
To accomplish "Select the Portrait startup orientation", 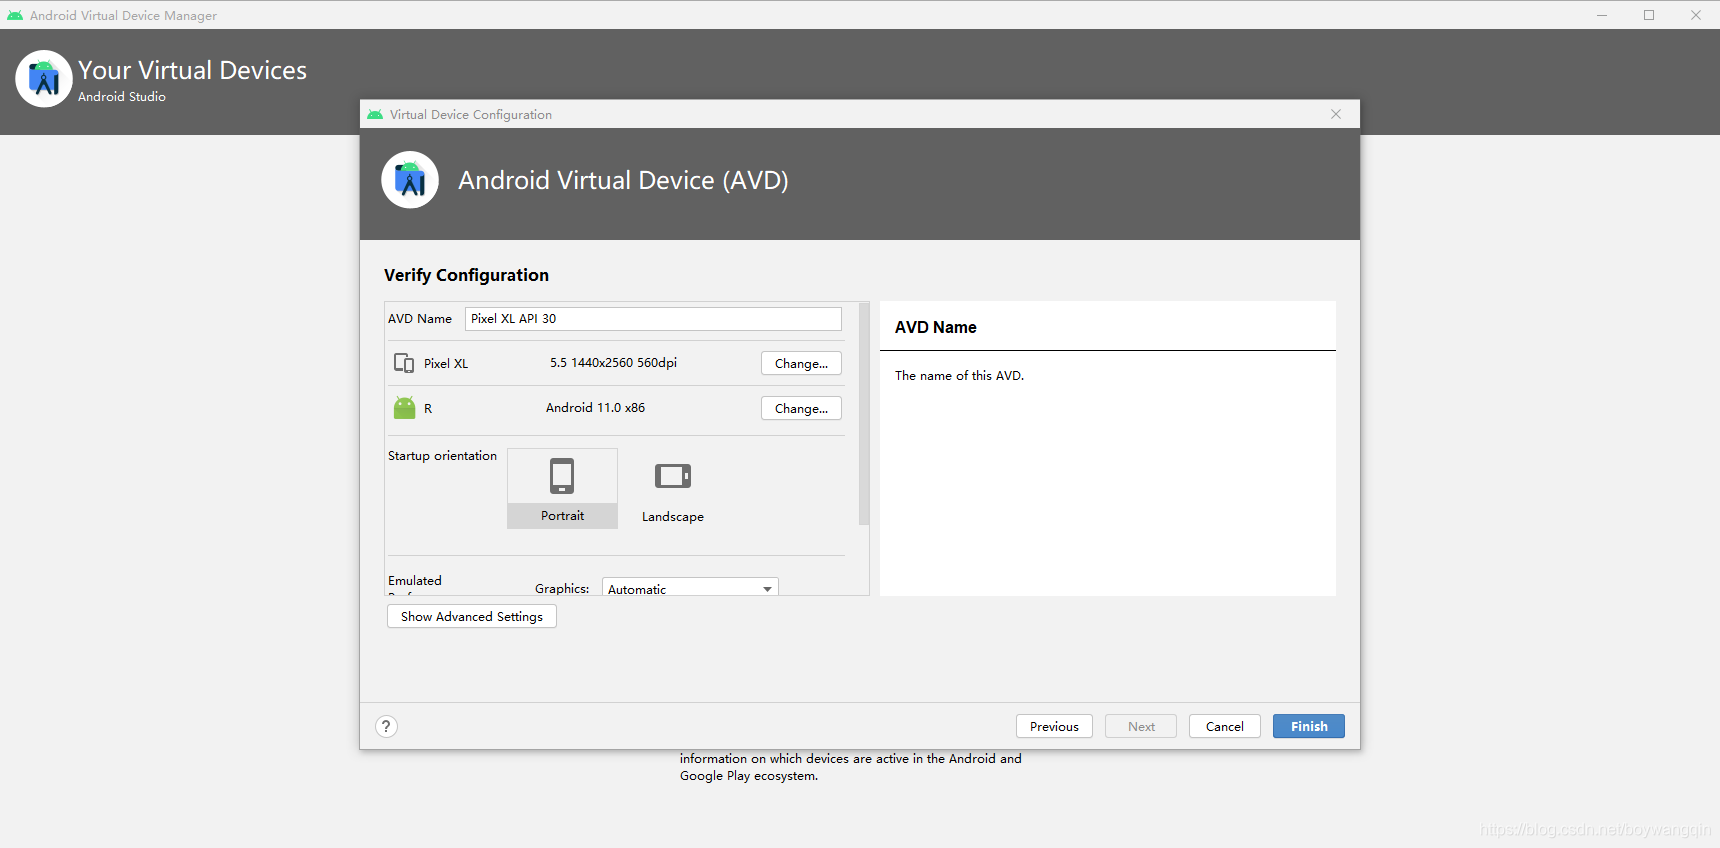I will pos(562,488).
